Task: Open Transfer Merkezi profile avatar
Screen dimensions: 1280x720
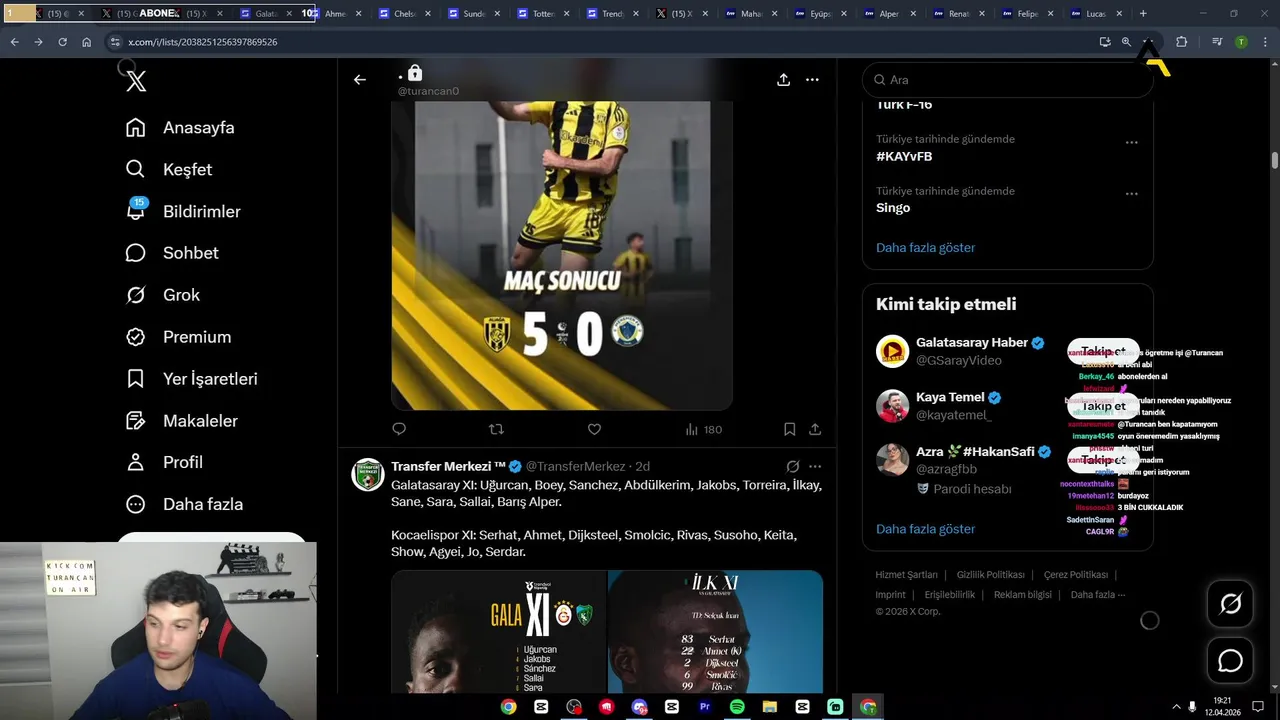Action: tap(368, 474)
